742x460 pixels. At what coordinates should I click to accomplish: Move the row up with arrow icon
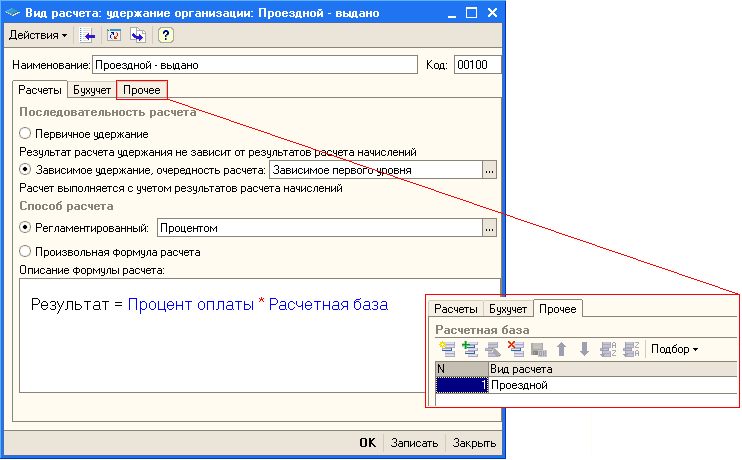click(562, 349)
